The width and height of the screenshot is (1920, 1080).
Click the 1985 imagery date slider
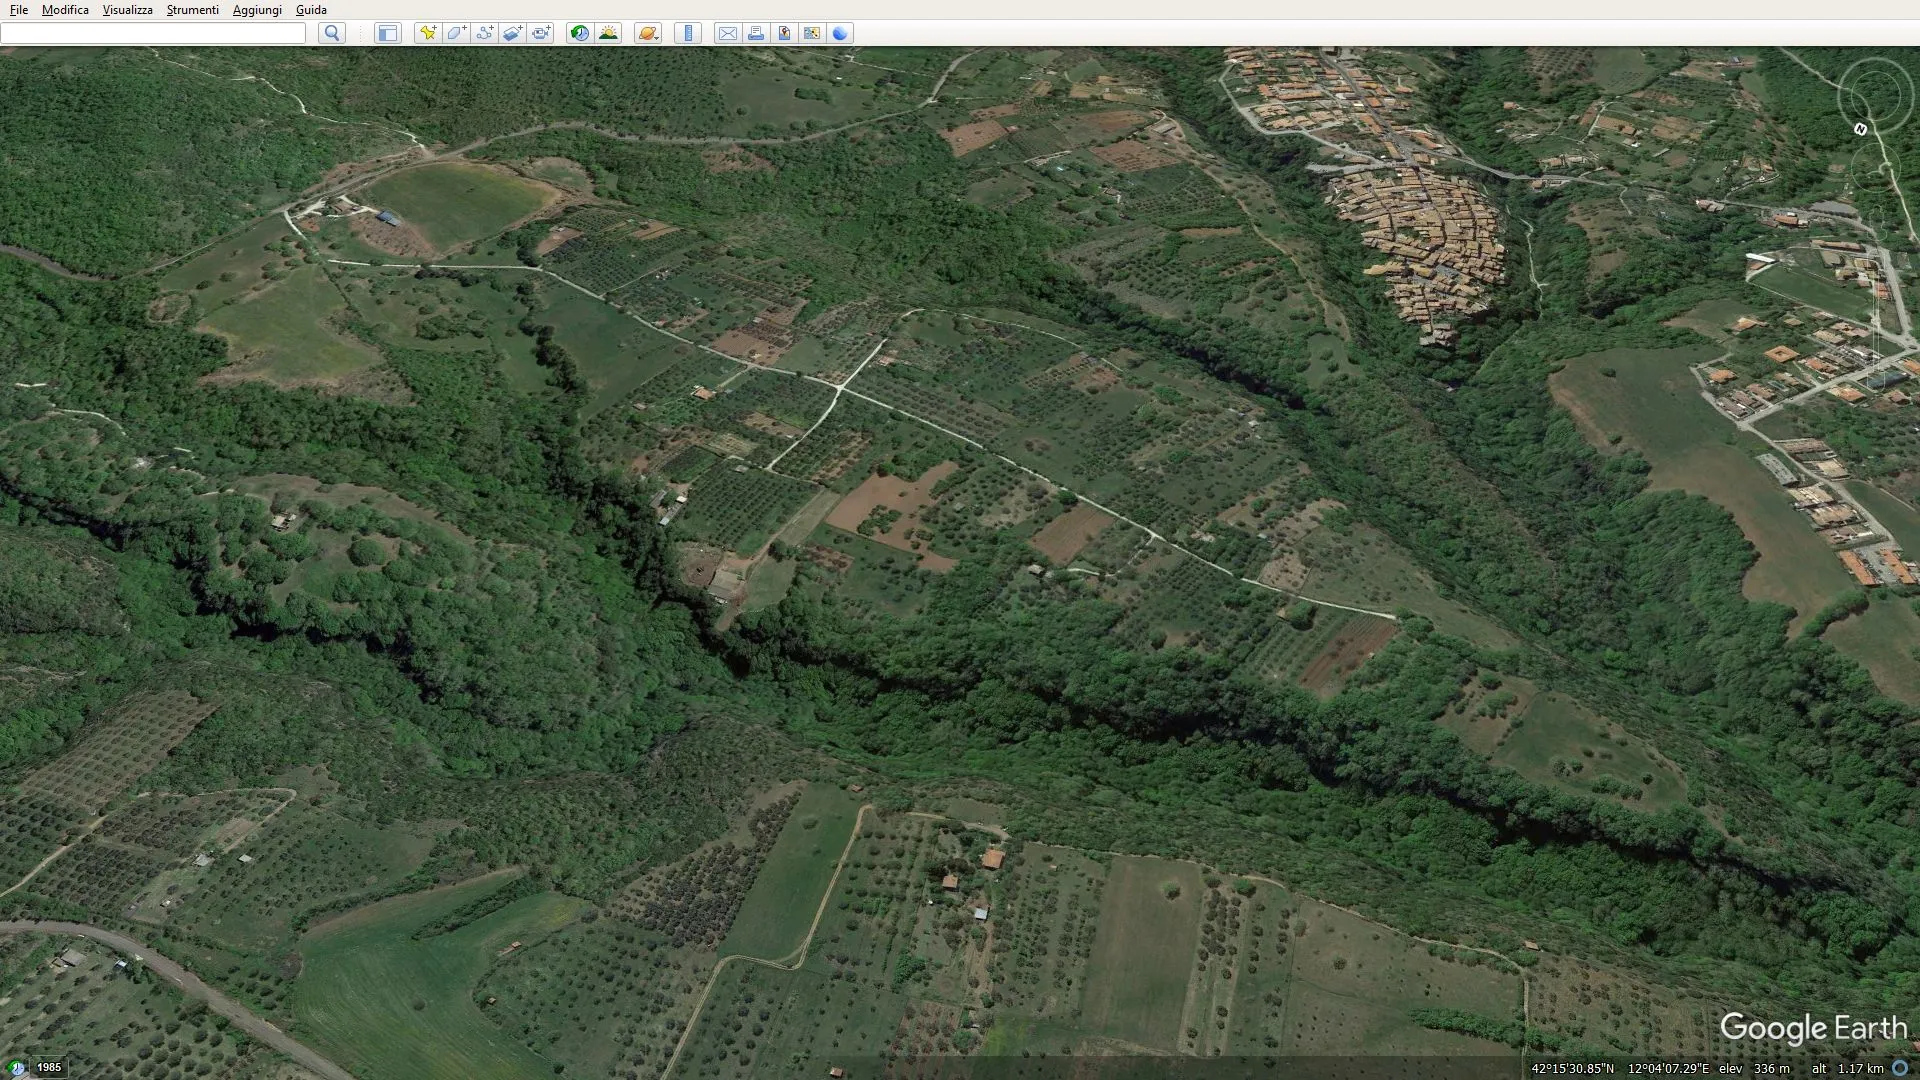[47, 1067]
